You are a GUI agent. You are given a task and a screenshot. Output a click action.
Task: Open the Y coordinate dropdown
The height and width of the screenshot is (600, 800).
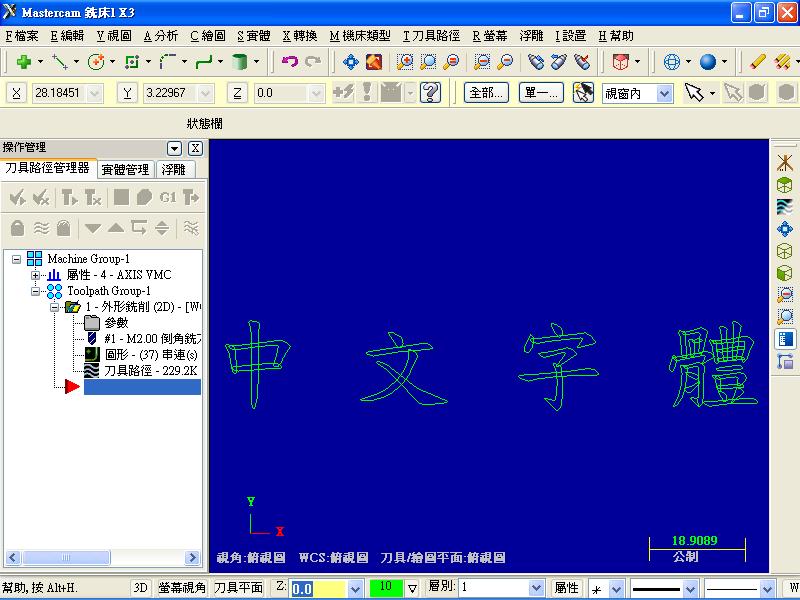click(x=205, y=93)
